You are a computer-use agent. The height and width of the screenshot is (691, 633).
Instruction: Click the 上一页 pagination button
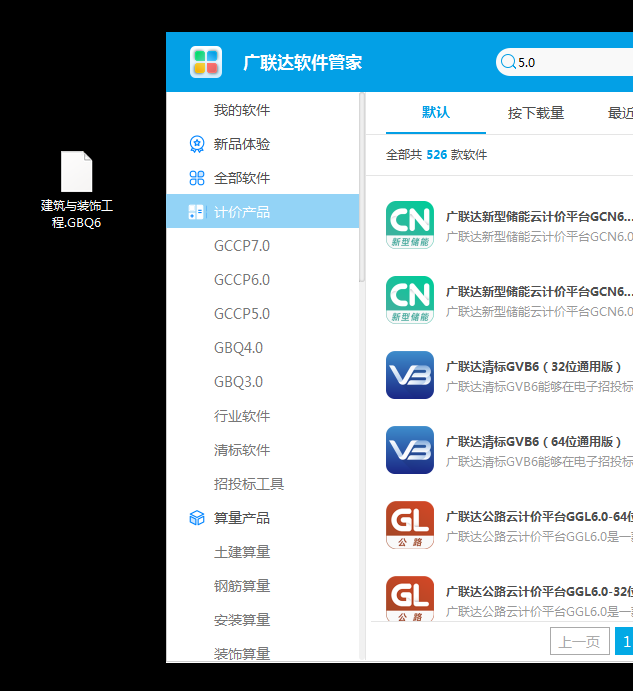coord(580,641)
